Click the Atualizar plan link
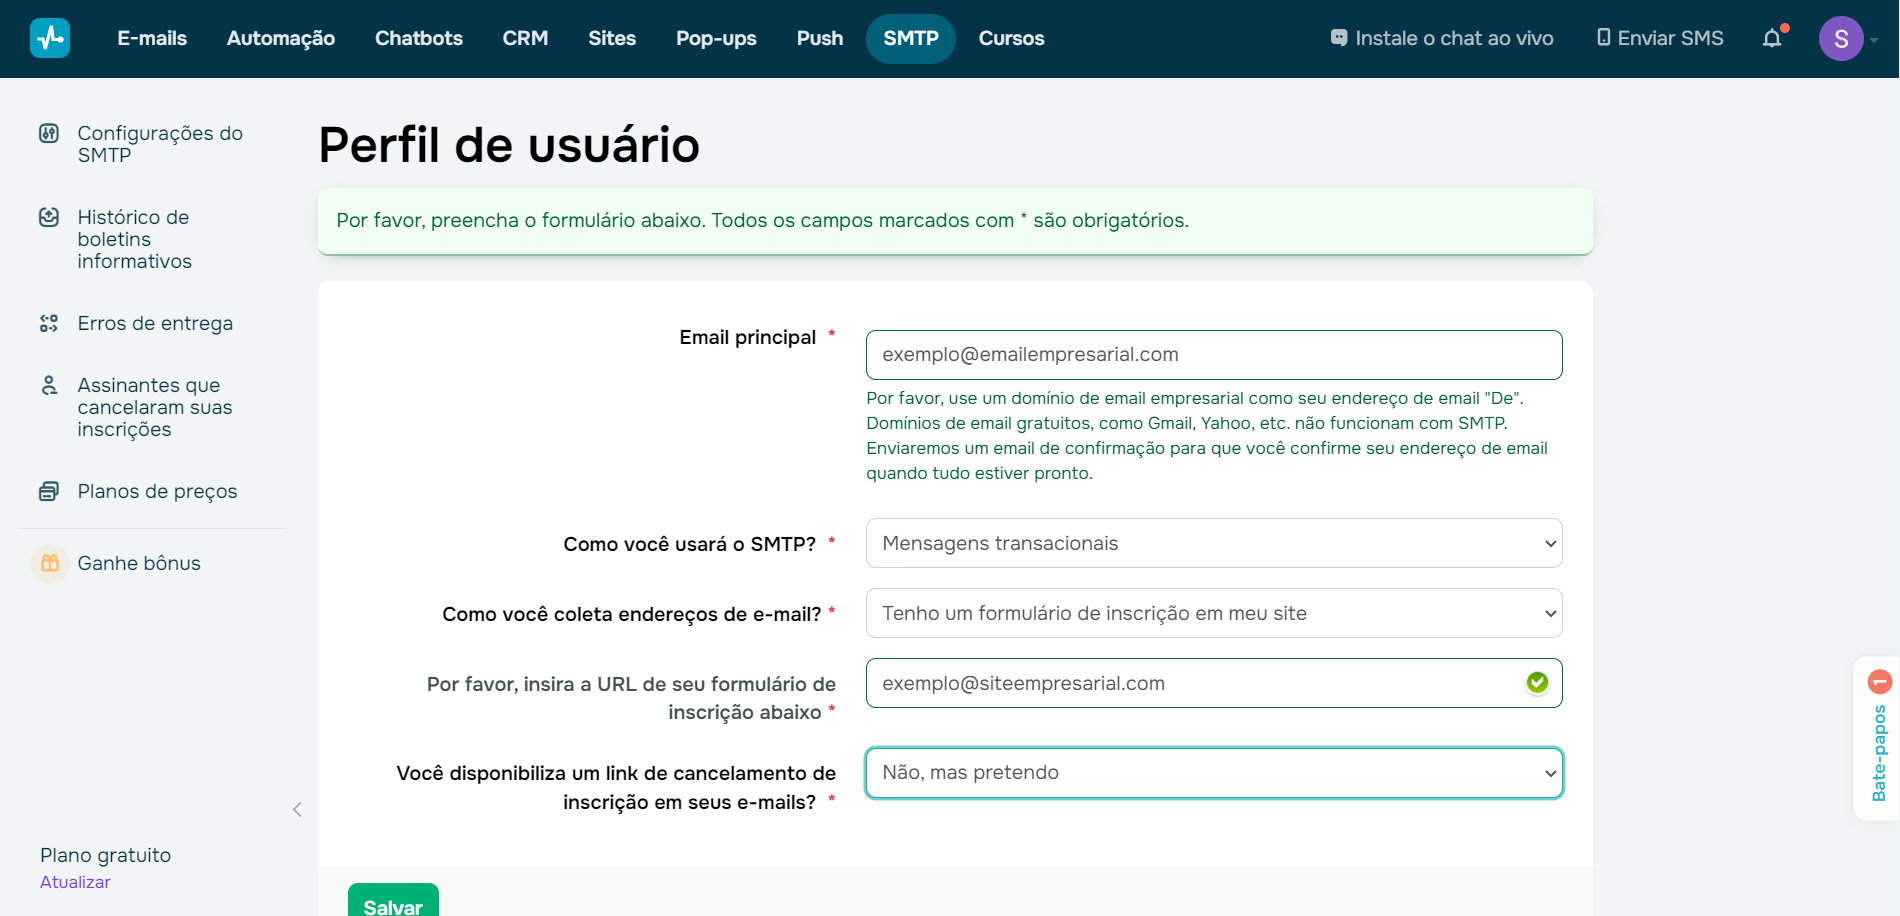Screen dimensions: 1900x916 click(75, 882)
